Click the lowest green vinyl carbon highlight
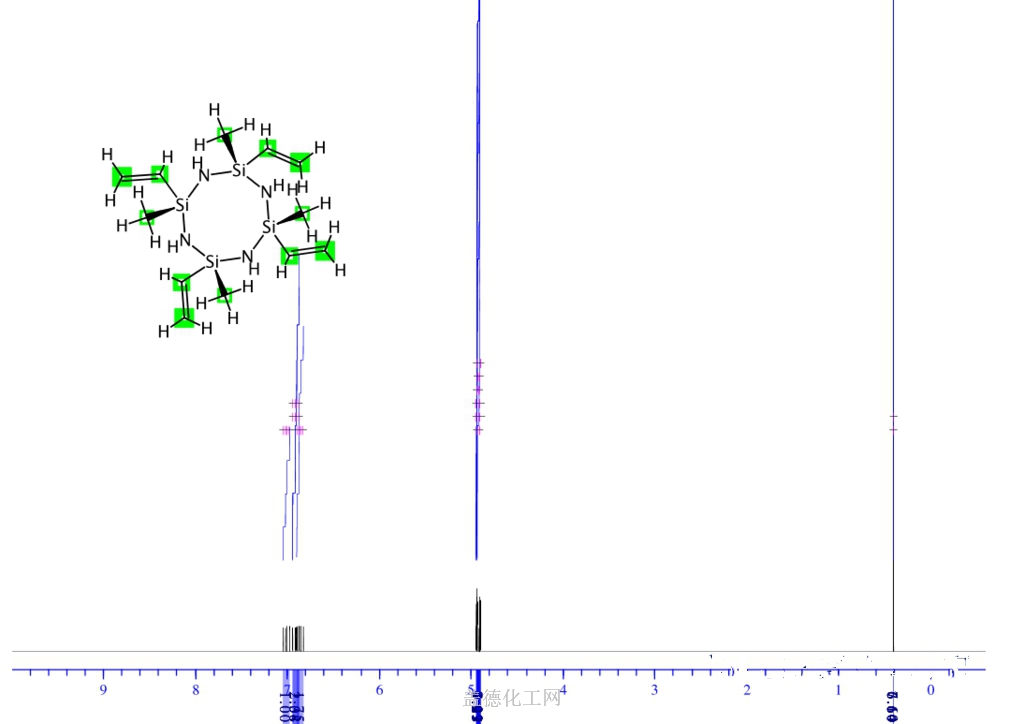 (x=183, y=317)
